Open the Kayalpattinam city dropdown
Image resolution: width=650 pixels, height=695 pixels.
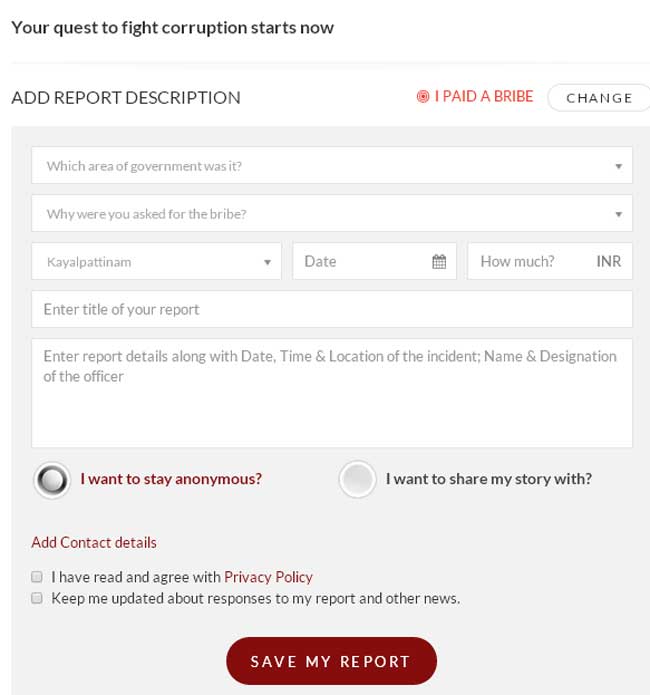coord(156,262)
